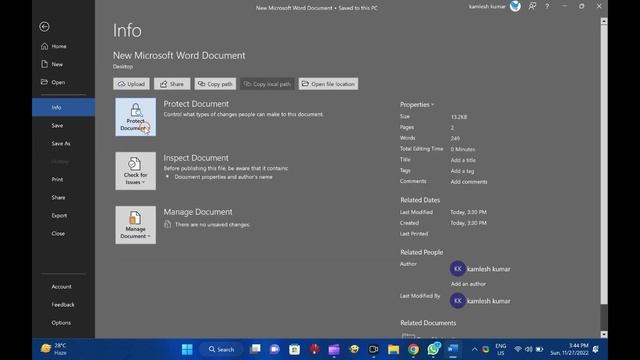
Task: Click the Open file location button
Action: click(329, 84)
